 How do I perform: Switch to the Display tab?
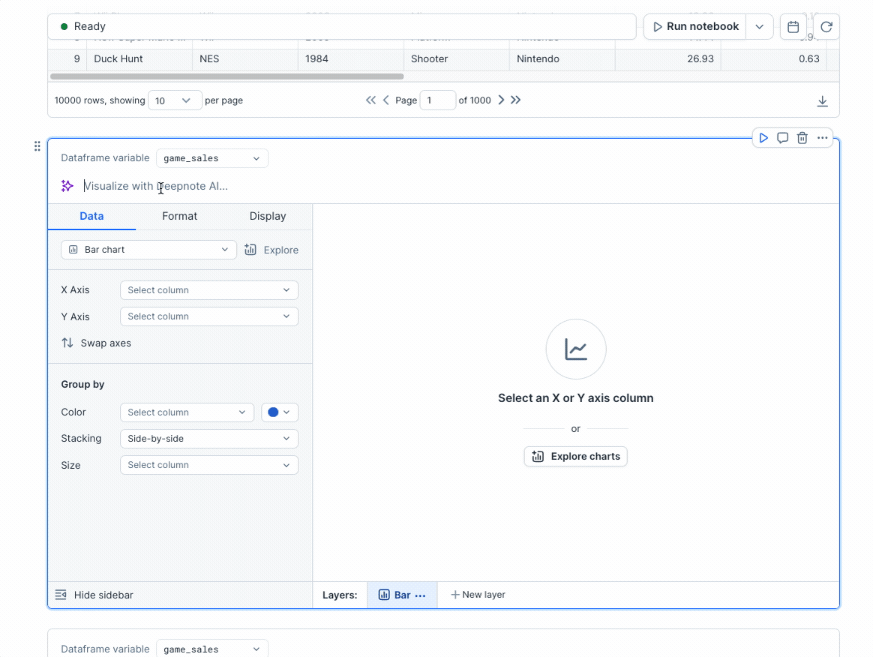pos(267,216)
